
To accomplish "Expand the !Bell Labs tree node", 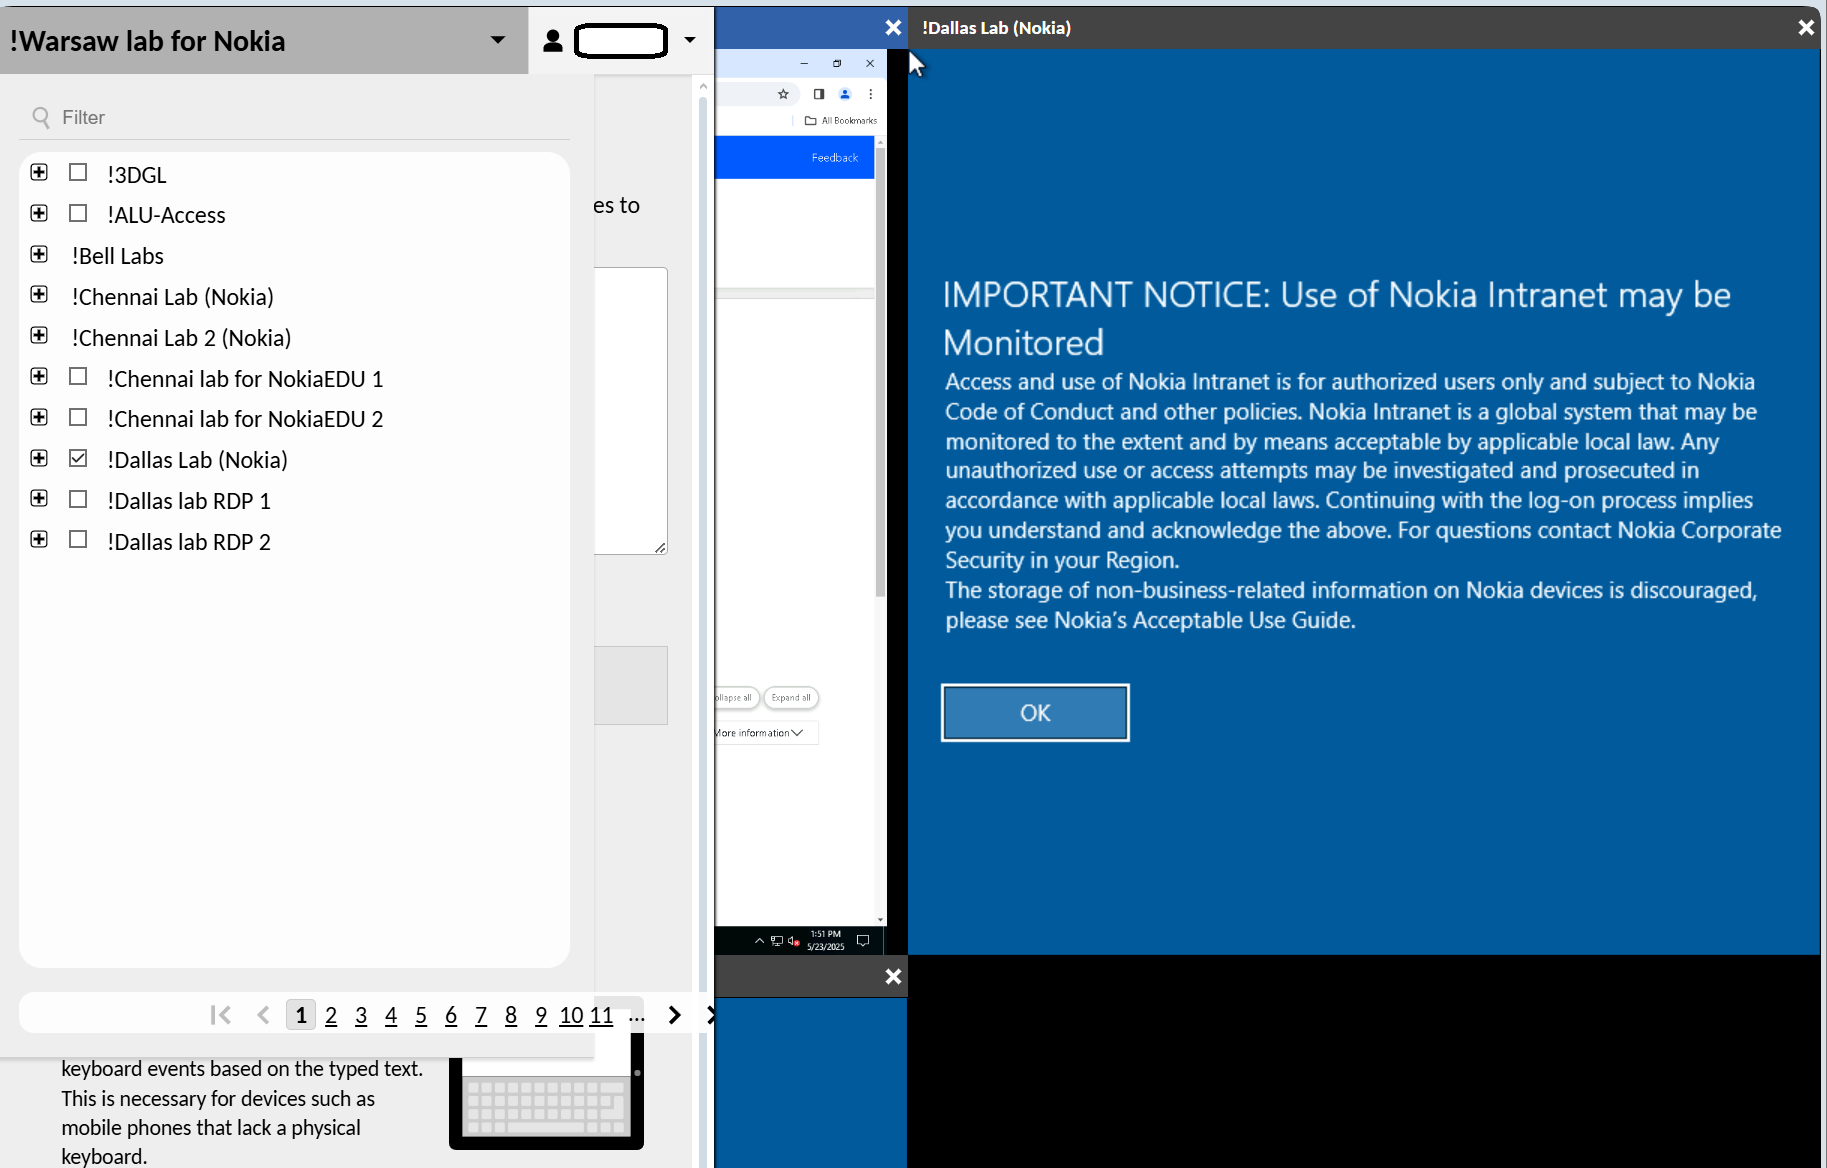I will tap(39, 254).
